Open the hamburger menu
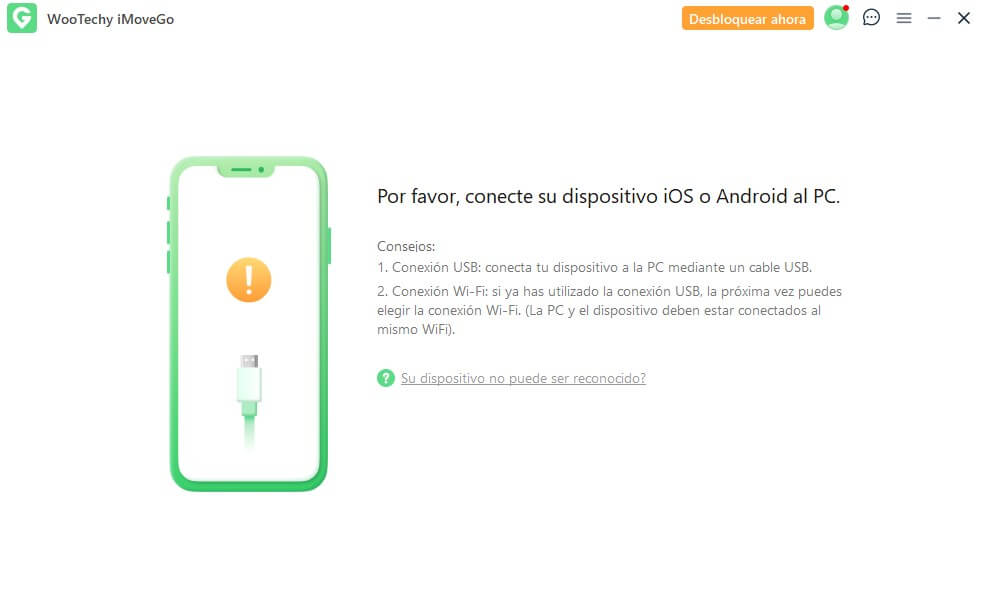 904,18
